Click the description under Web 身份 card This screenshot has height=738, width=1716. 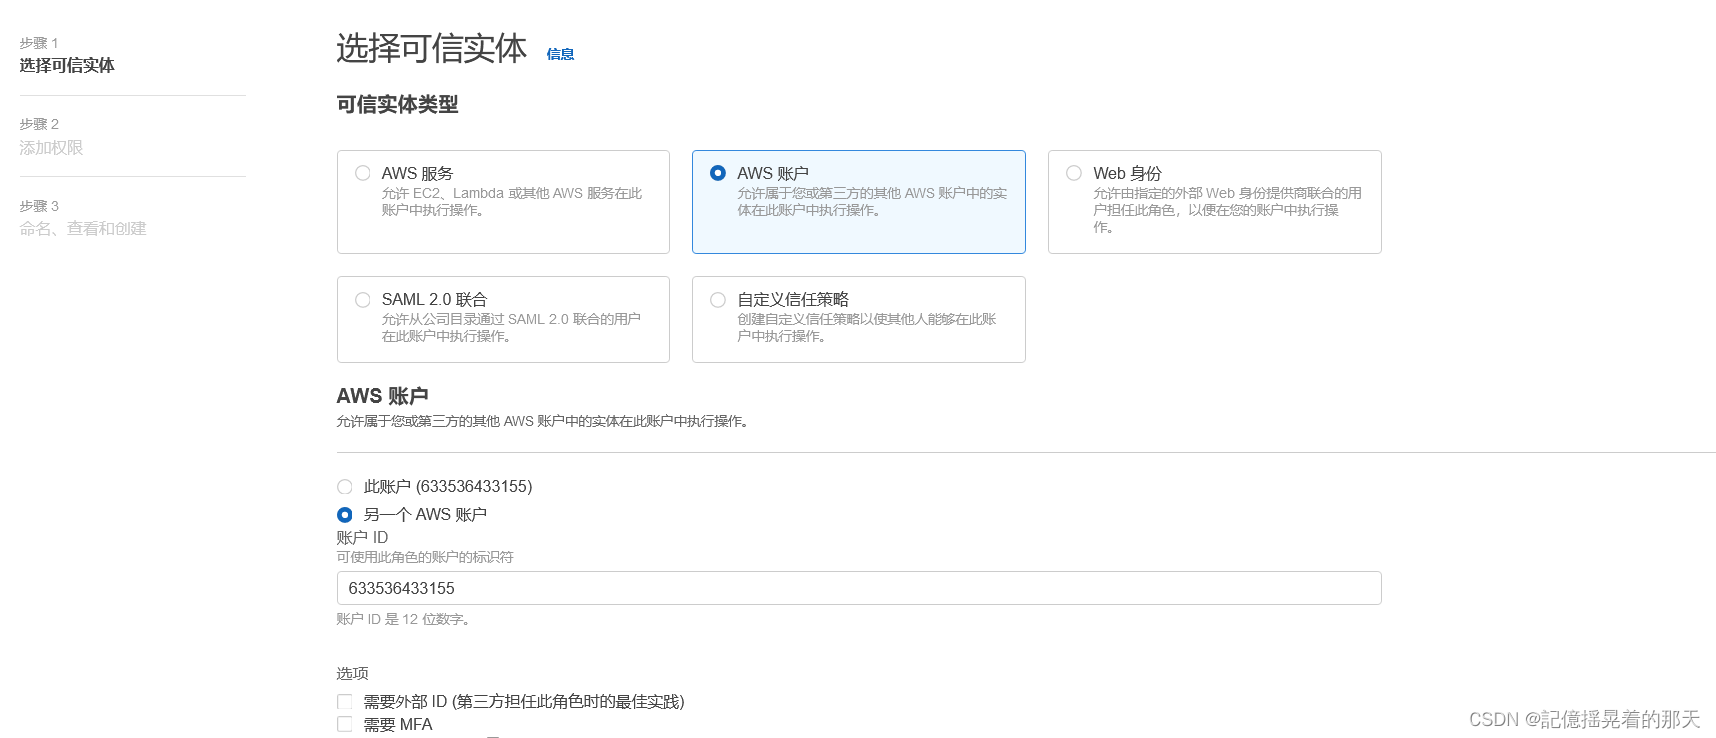pyautogui.click(x=1227, y=210)
